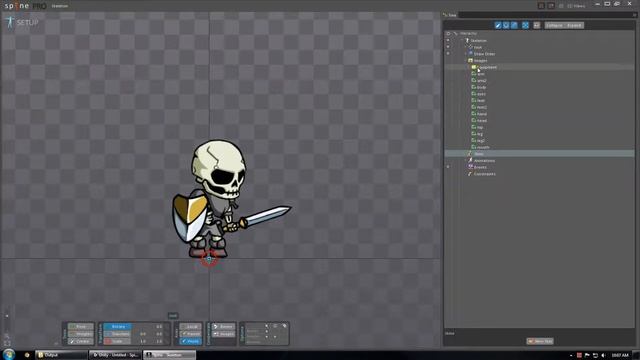Expand the tree hierarchy
The image size is (640, 360).
[x=574, y=25]
